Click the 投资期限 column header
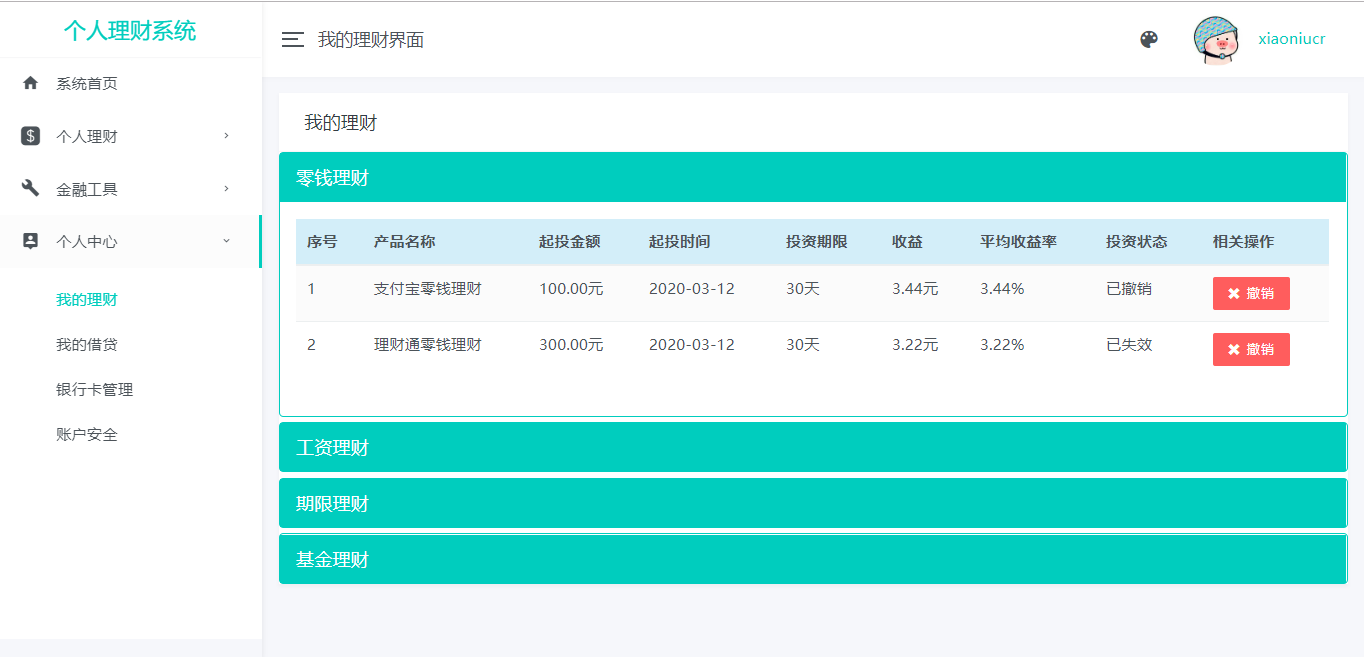 817,241
